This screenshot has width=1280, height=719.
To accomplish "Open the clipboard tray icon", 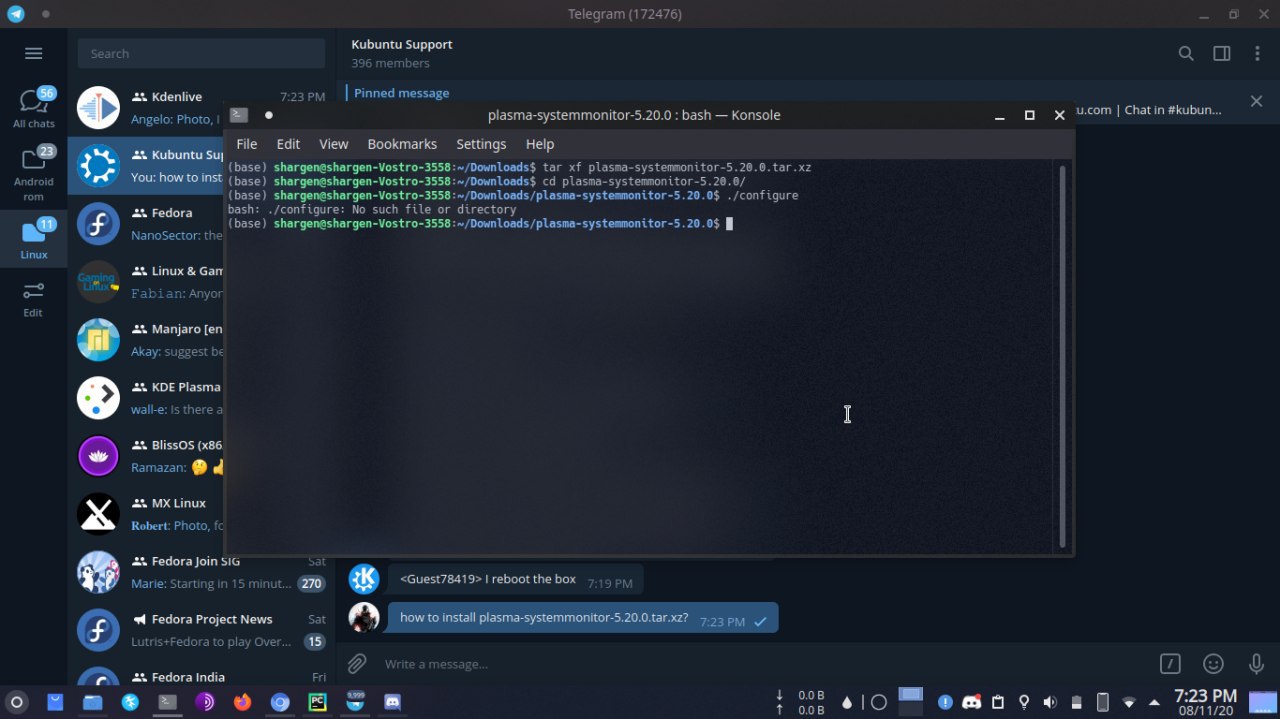I will [997, 702].
